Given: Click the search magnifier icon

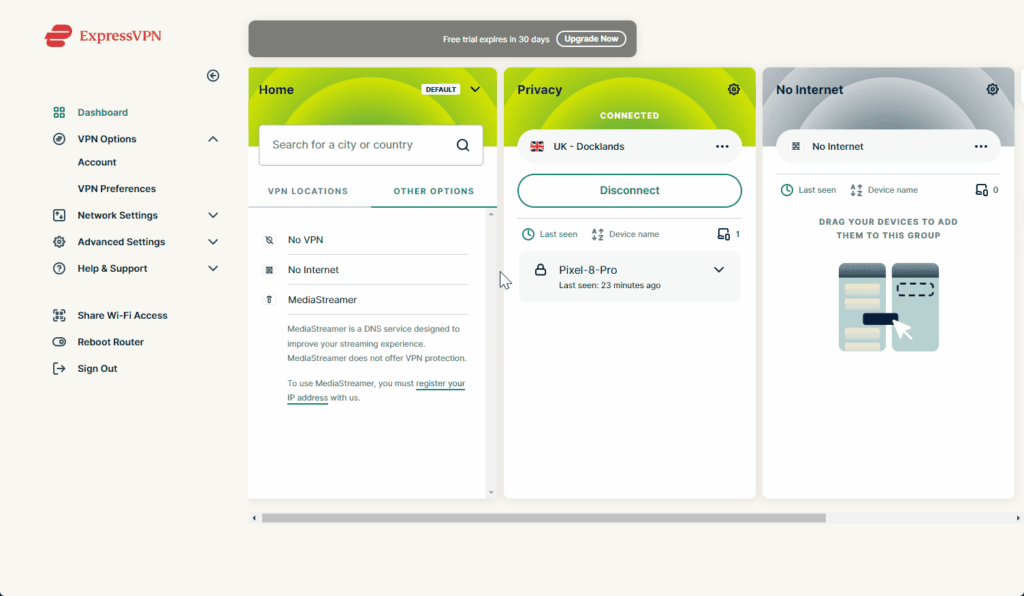Looking at the screenshot, I should (x=463, y=145).
